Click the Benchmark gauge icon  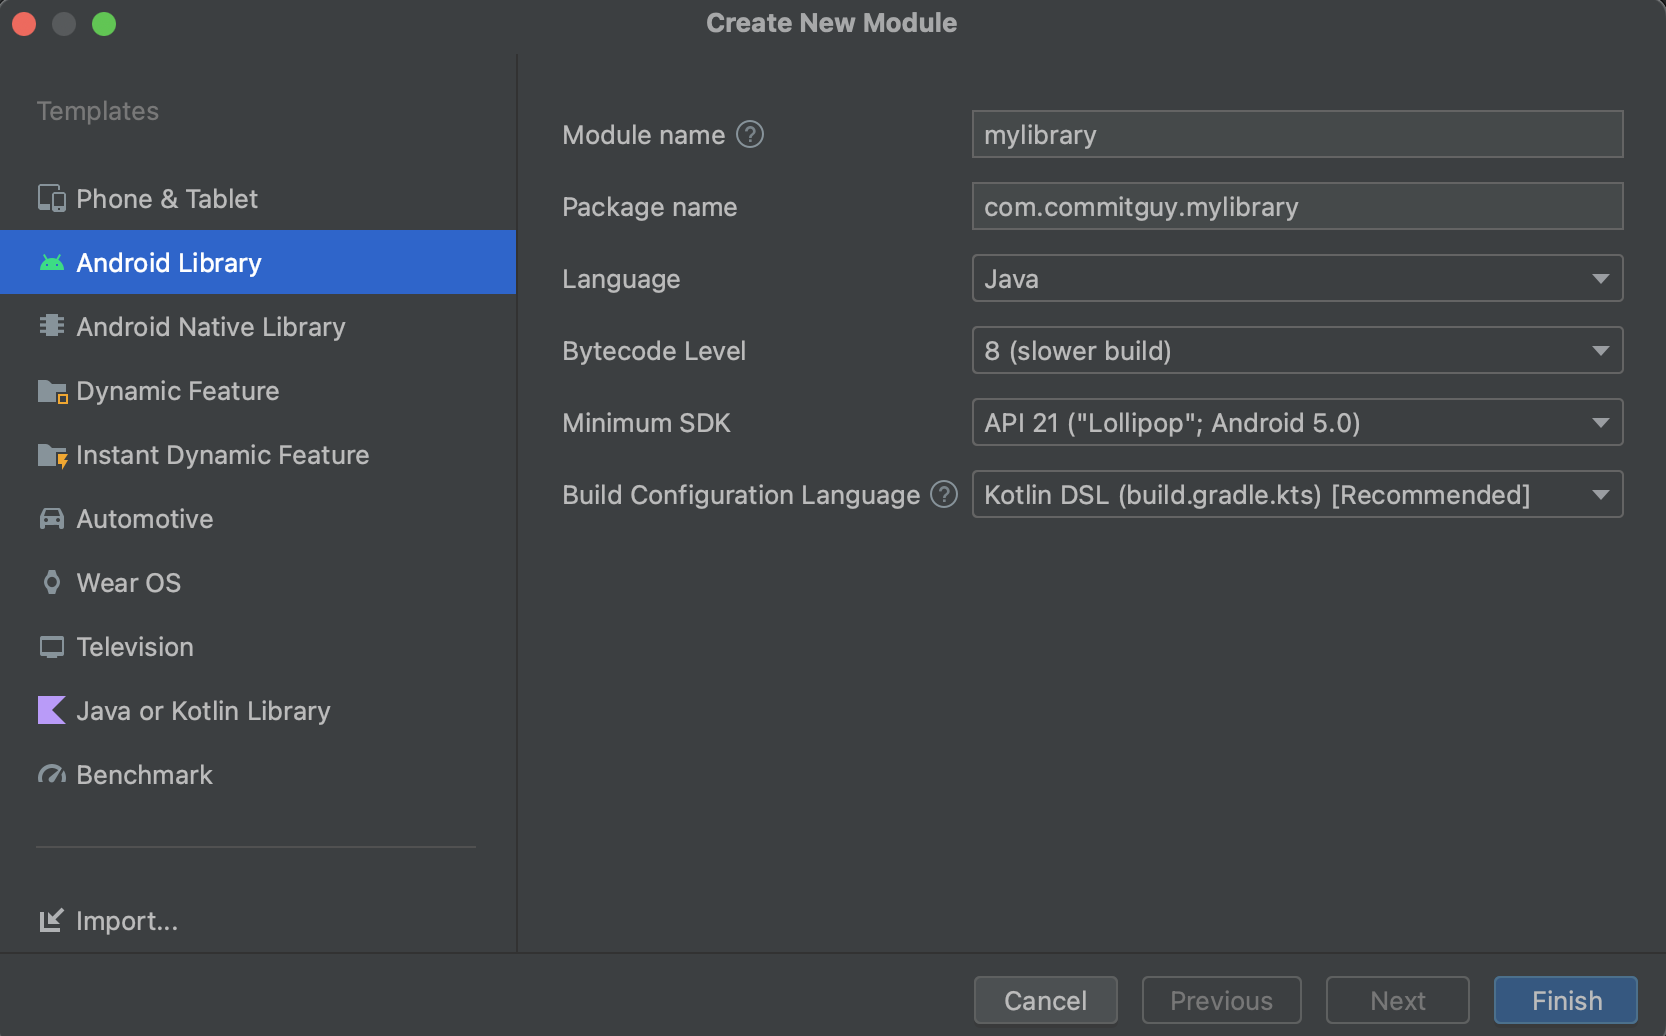(51, 774)
